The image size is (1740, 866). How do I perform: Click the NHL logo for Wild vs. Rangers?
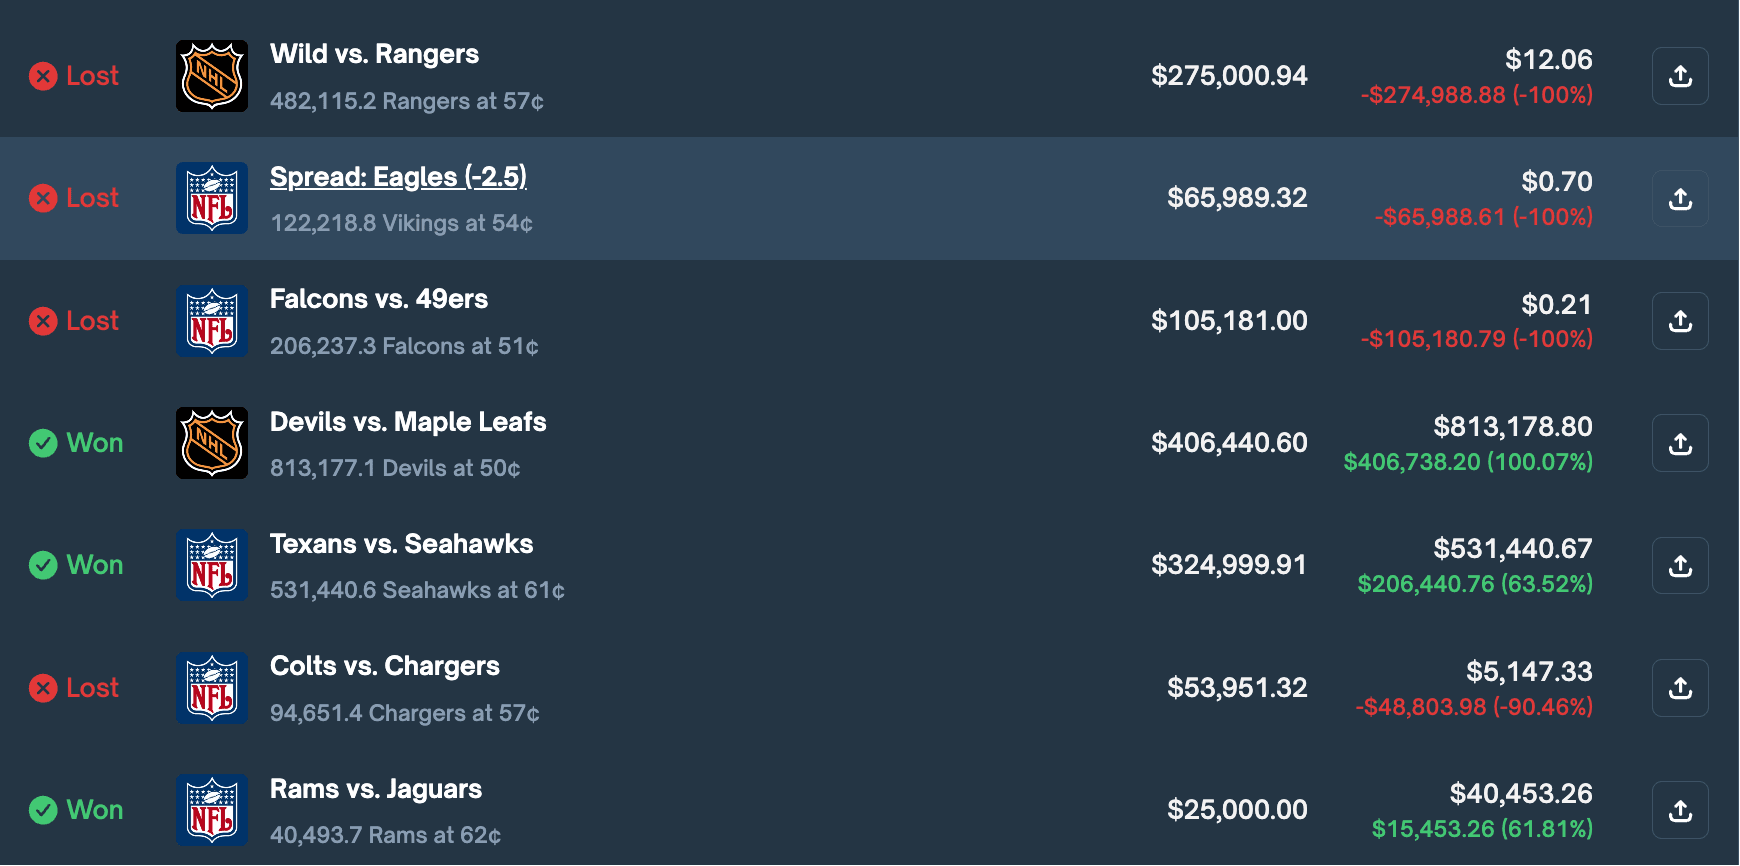coord(212,76)
